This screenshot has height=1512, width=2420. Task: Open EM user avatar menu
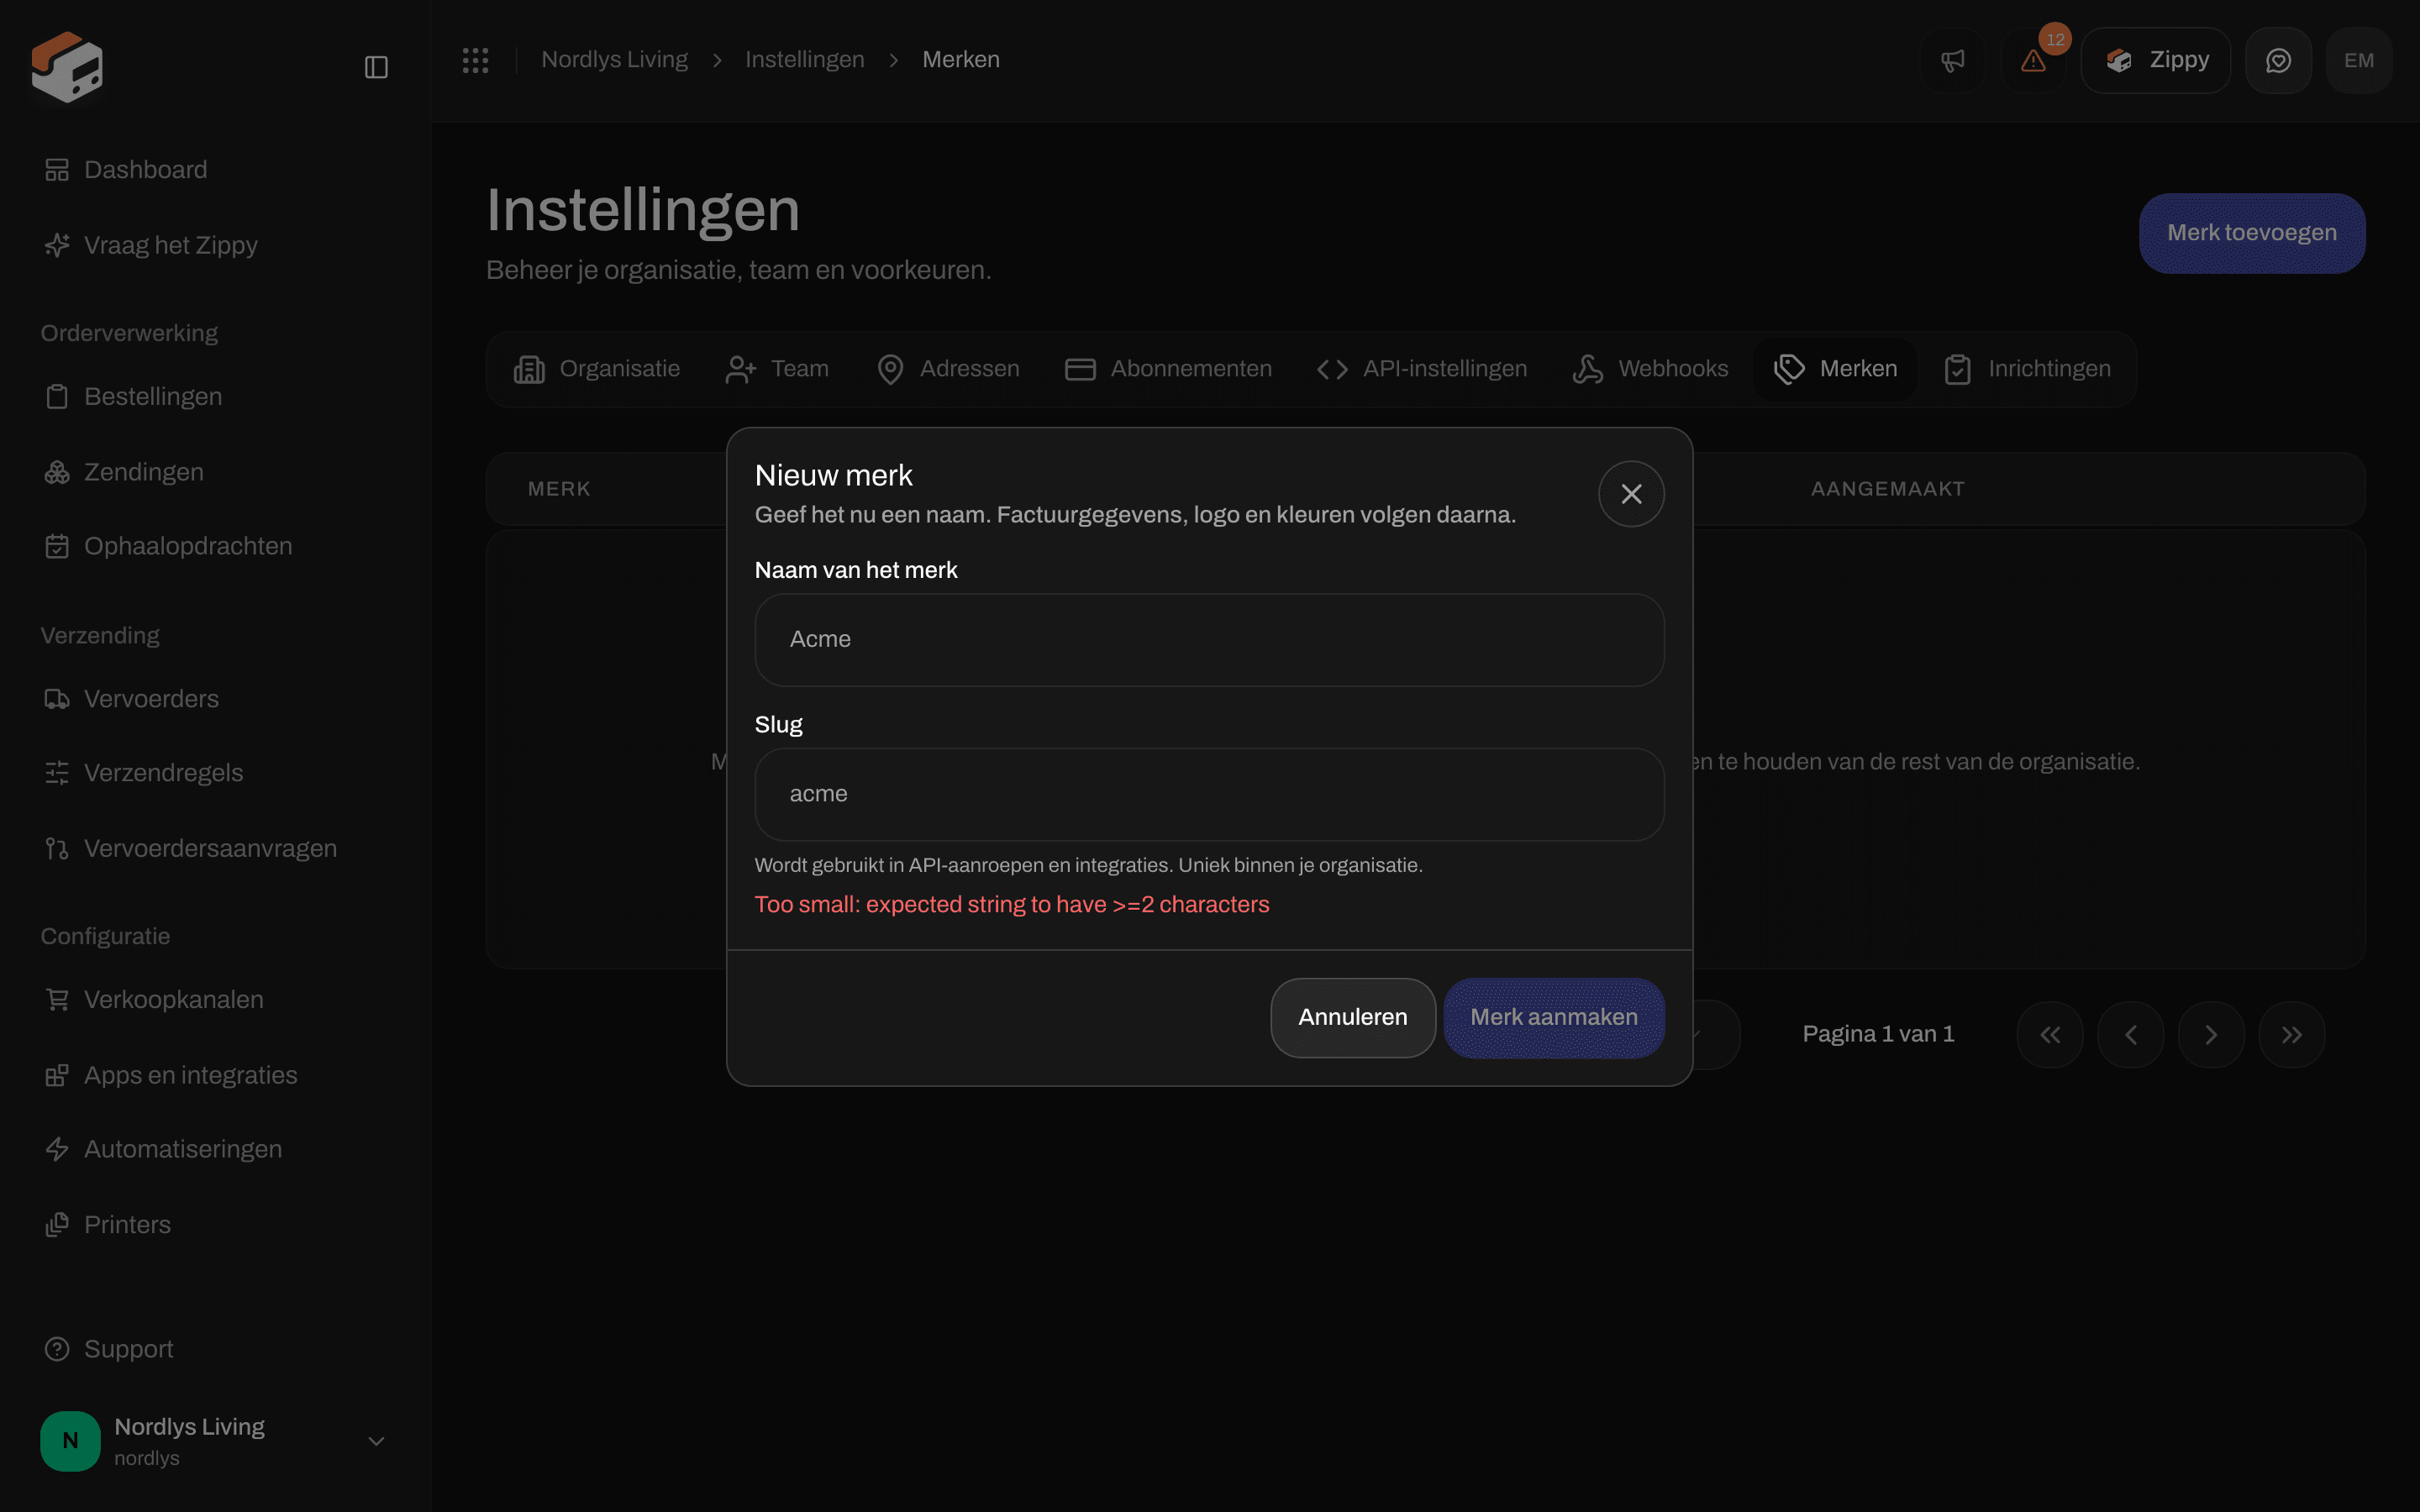(2359, 60)
